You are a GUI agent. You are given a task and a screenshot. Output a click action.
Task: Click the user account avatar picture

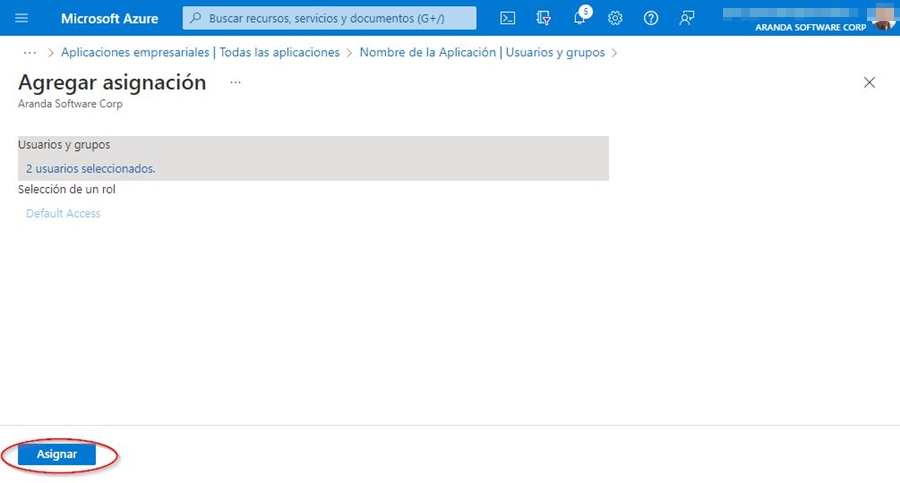click(882, 19)
